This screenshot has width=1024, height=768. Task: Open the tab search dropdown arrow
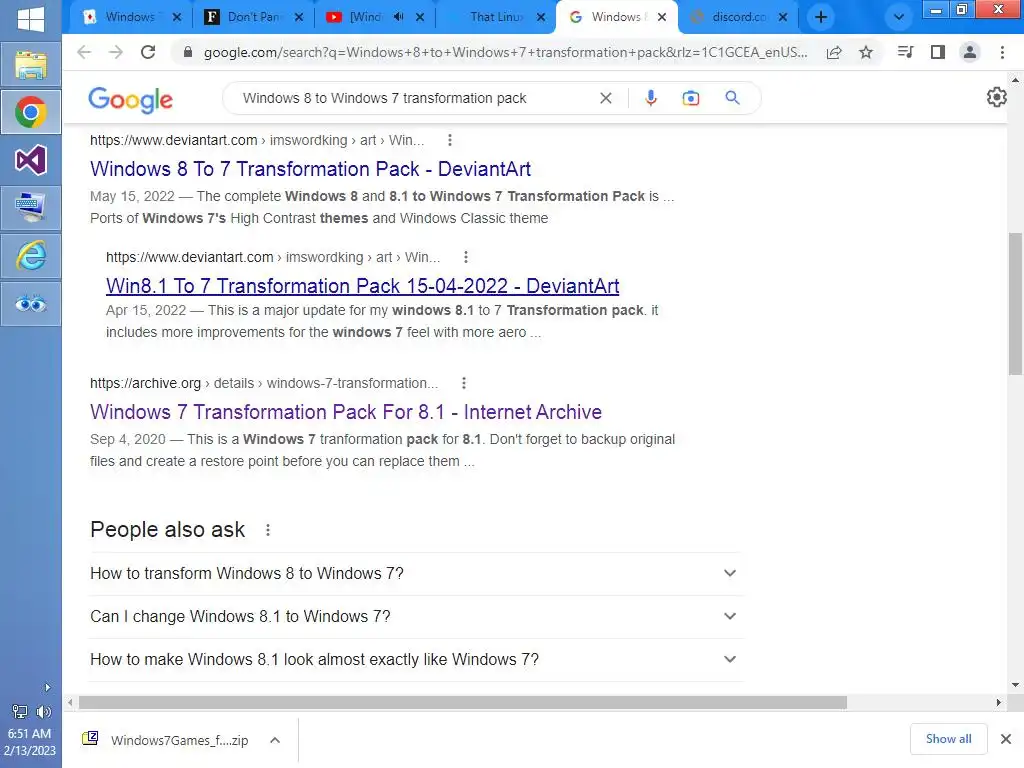[899, 17]
